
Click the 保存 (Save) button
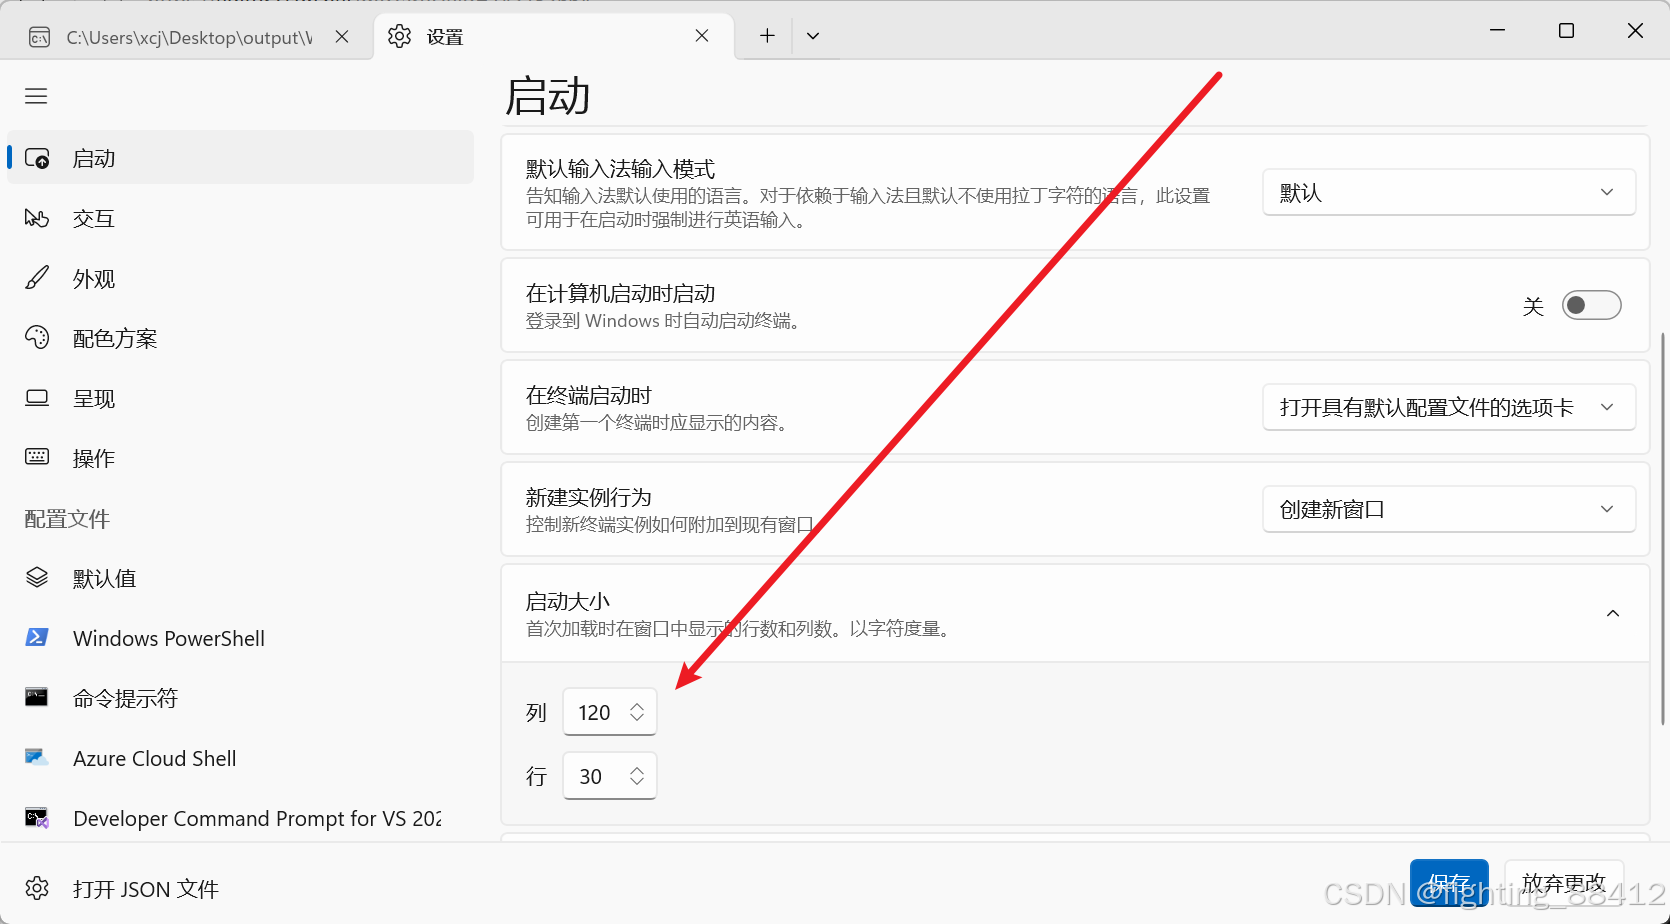1448,884
